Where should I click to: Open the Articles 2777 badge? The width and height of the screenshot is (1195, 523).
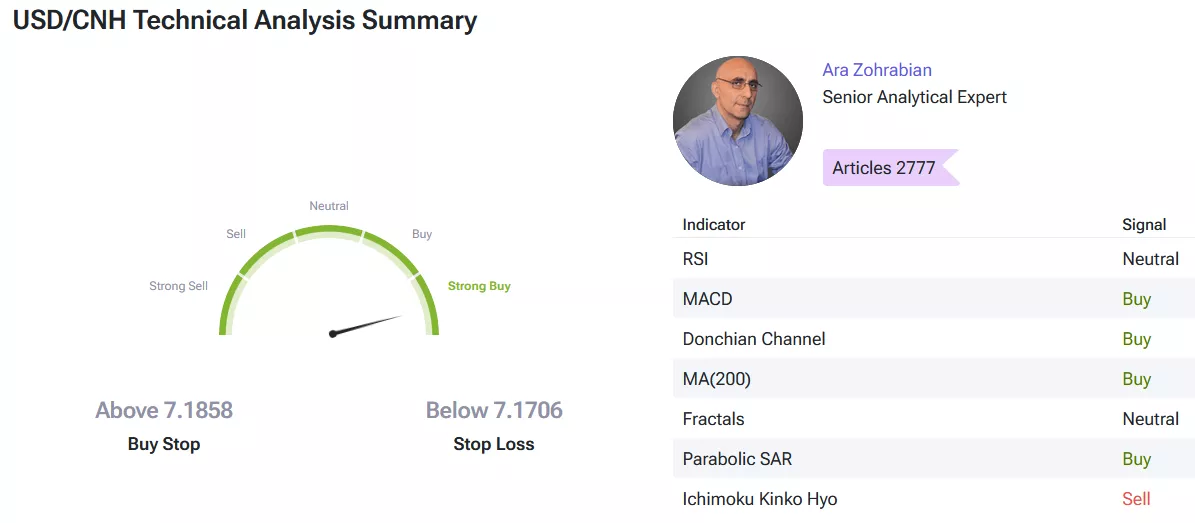tap(885, 168)
